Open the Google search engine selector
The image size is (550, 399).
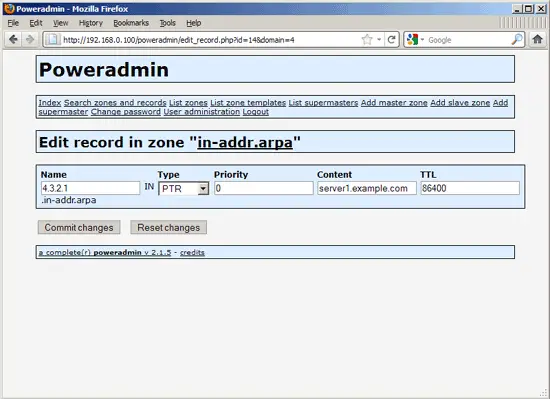tap(415, 40)
